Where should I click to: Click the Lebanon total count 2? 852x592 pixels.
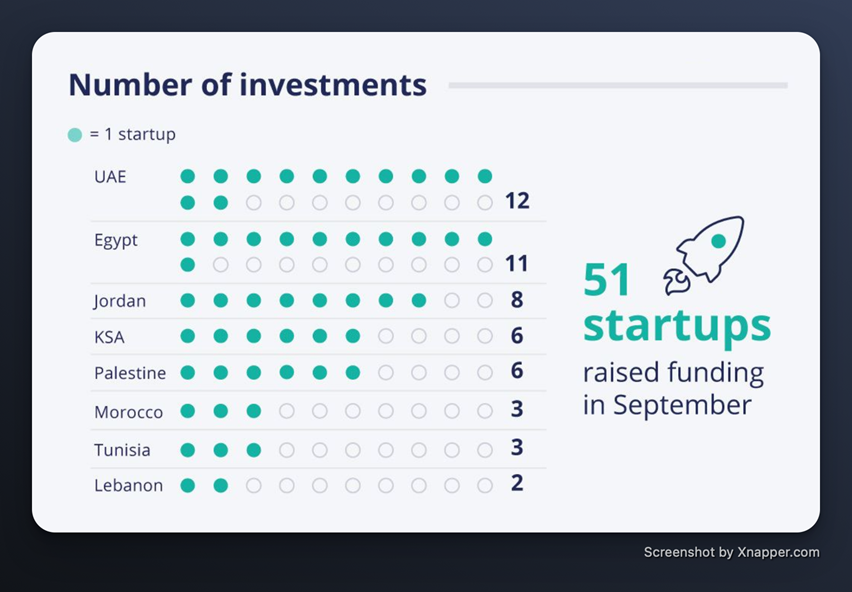point(517,484)
